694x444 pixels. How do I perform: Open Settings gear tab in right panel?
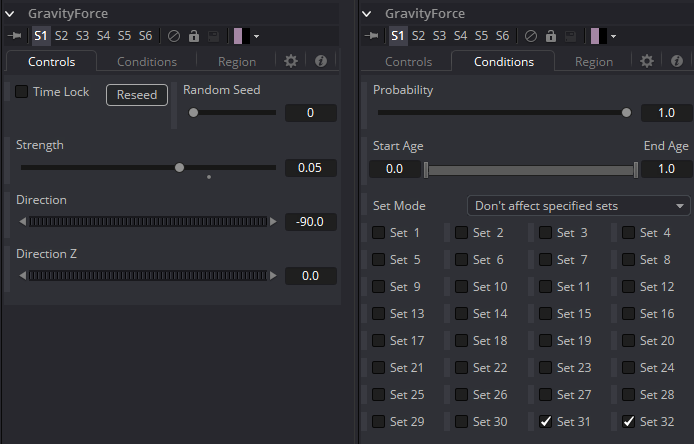(x=647, y=61)
